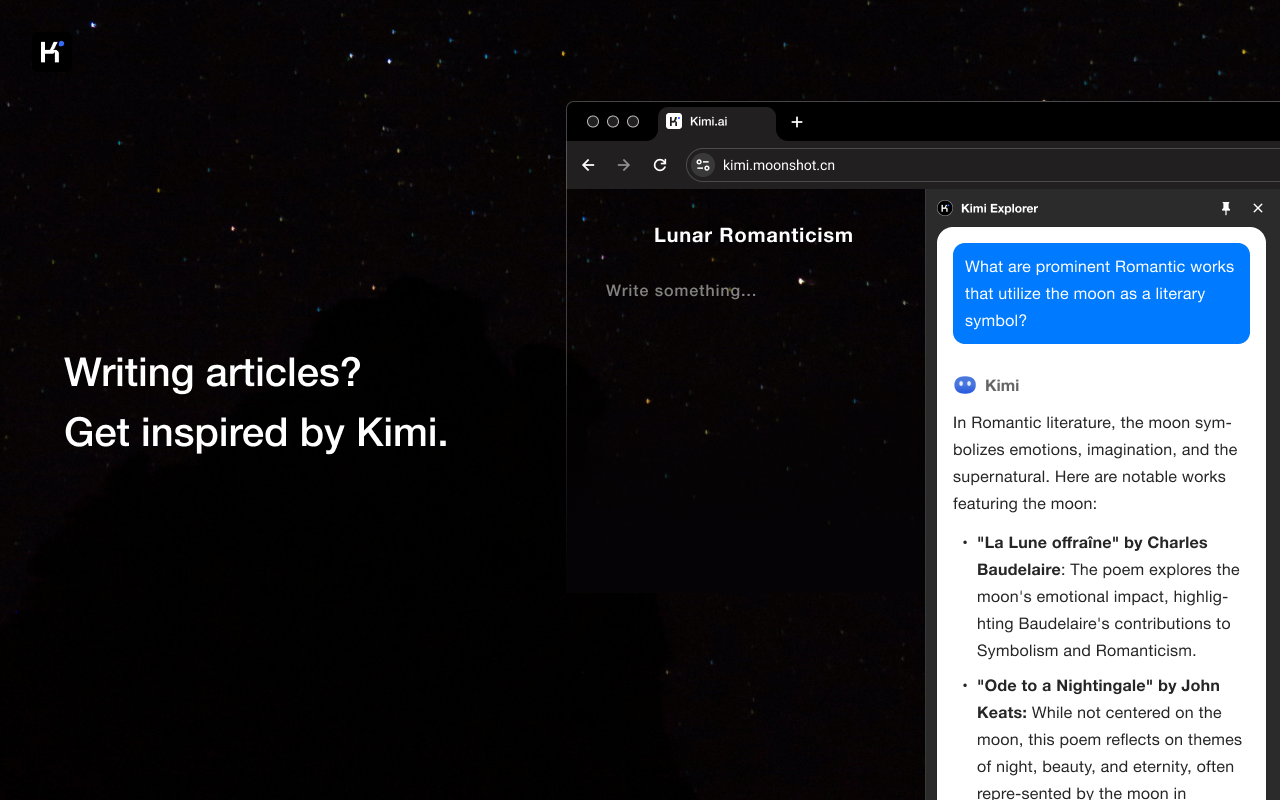Click the "Ode to a Nightingale" bullet item
The width and height of the screenshot is (1280, 800).
point(1106,738)
